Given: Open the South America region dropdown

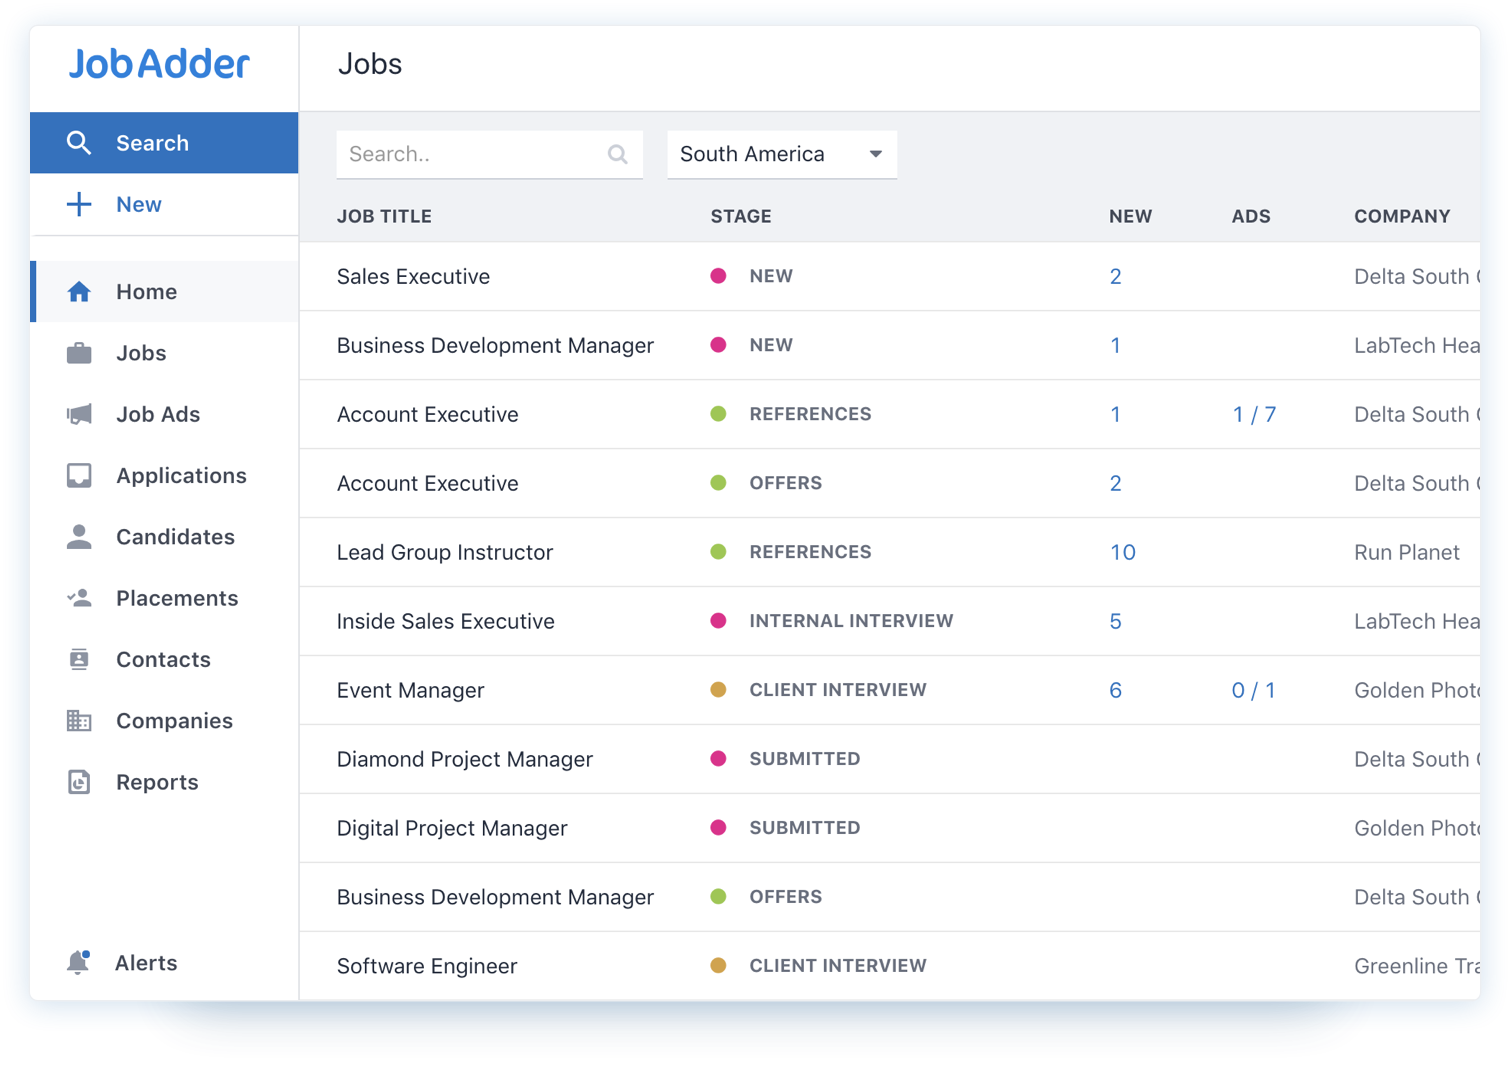Looking at the screenshot, I should coord(782,154).
